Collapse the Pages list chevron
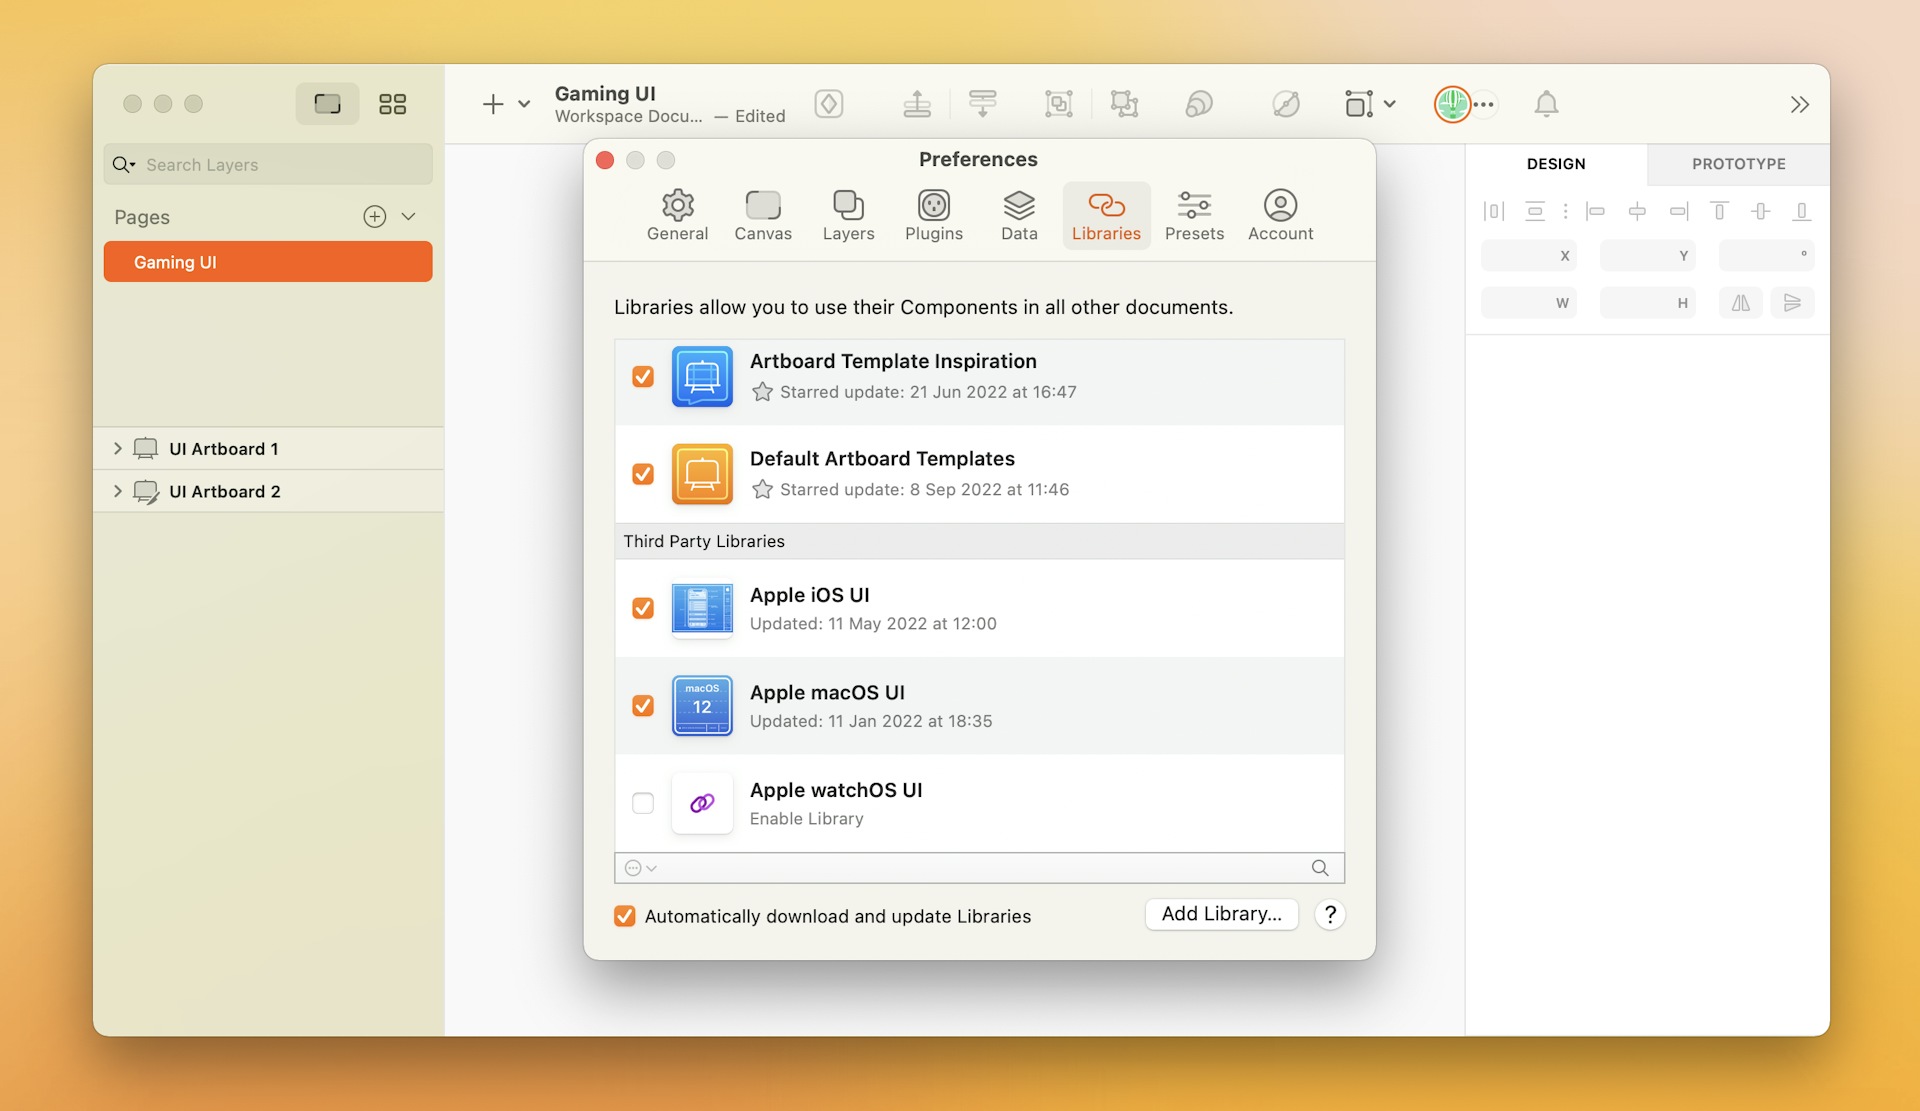This screenshot has height=1111, width=1920. (x=409, y=217)
